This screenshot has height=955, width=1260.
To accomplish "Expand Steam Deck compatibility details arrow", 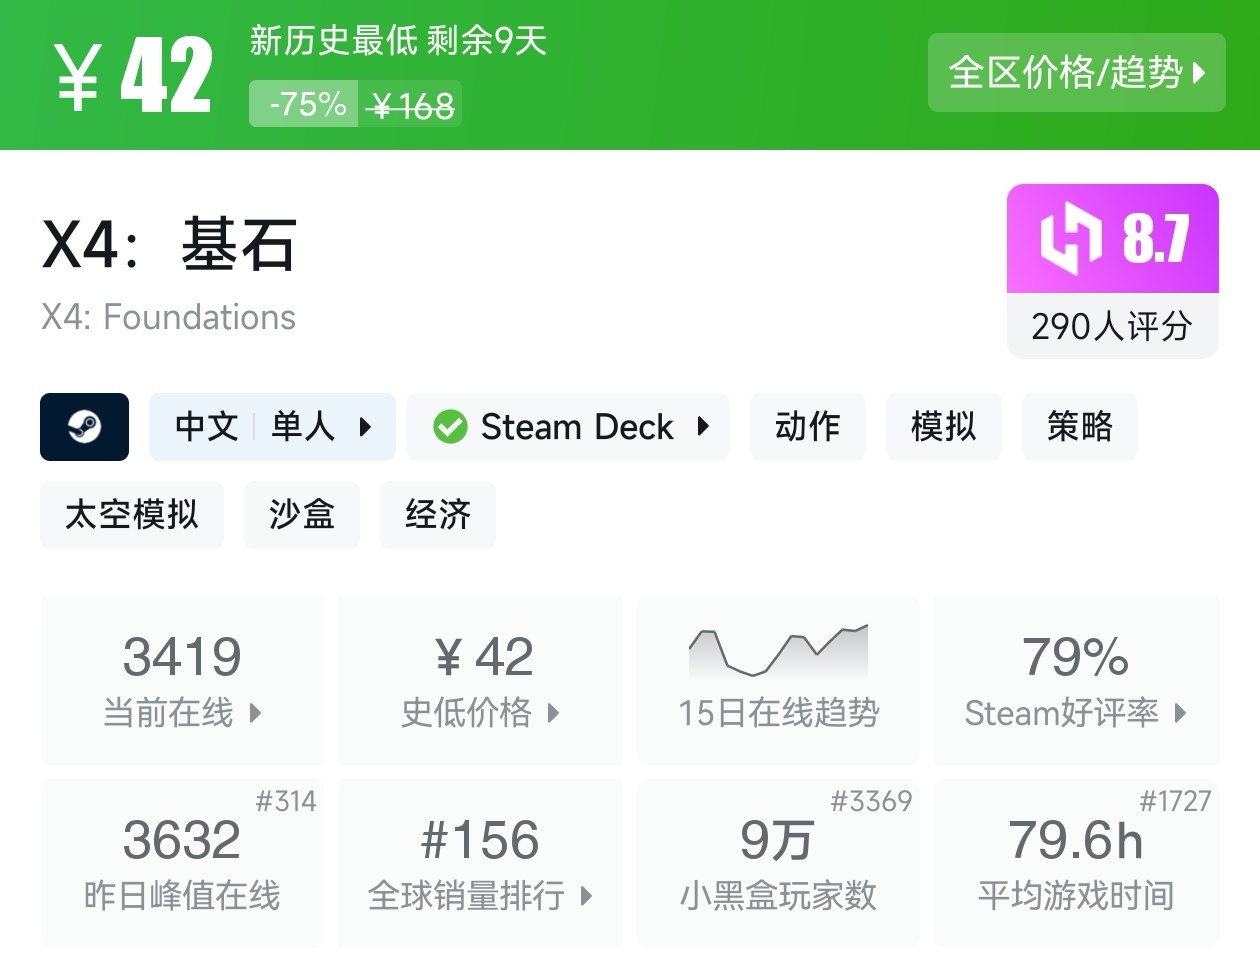I will [703, 427].
